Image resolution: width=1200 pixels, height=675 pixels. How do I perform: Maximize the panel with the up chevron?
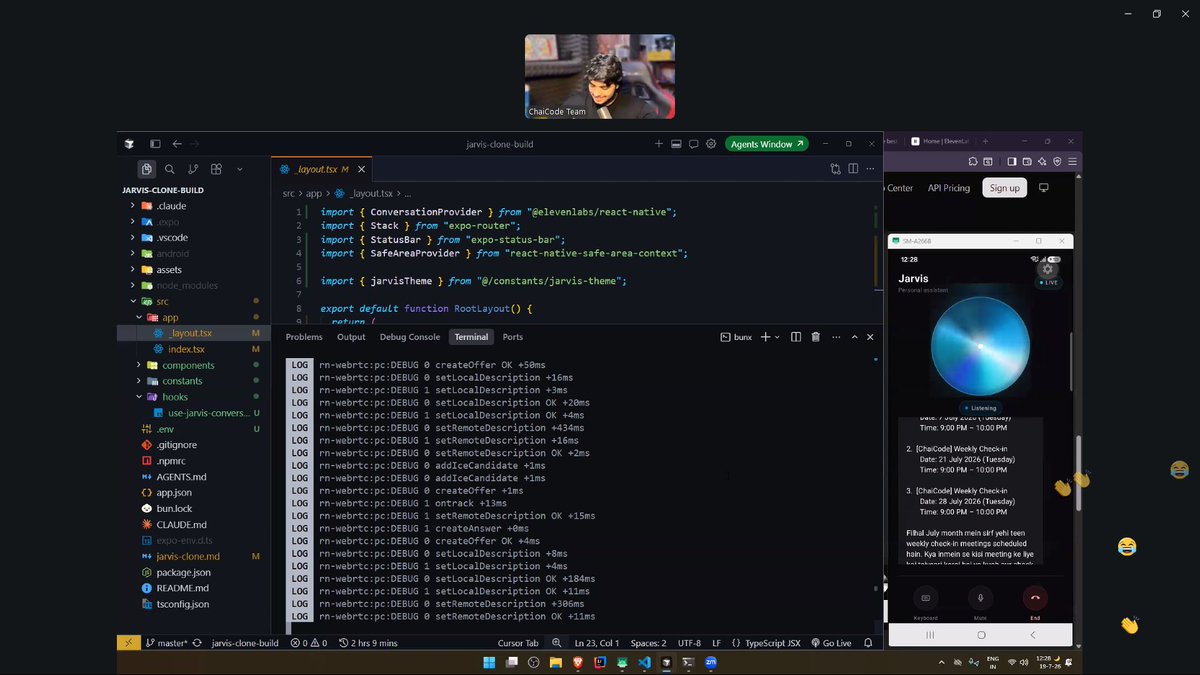pyautogui.click(x=854, y=337)
